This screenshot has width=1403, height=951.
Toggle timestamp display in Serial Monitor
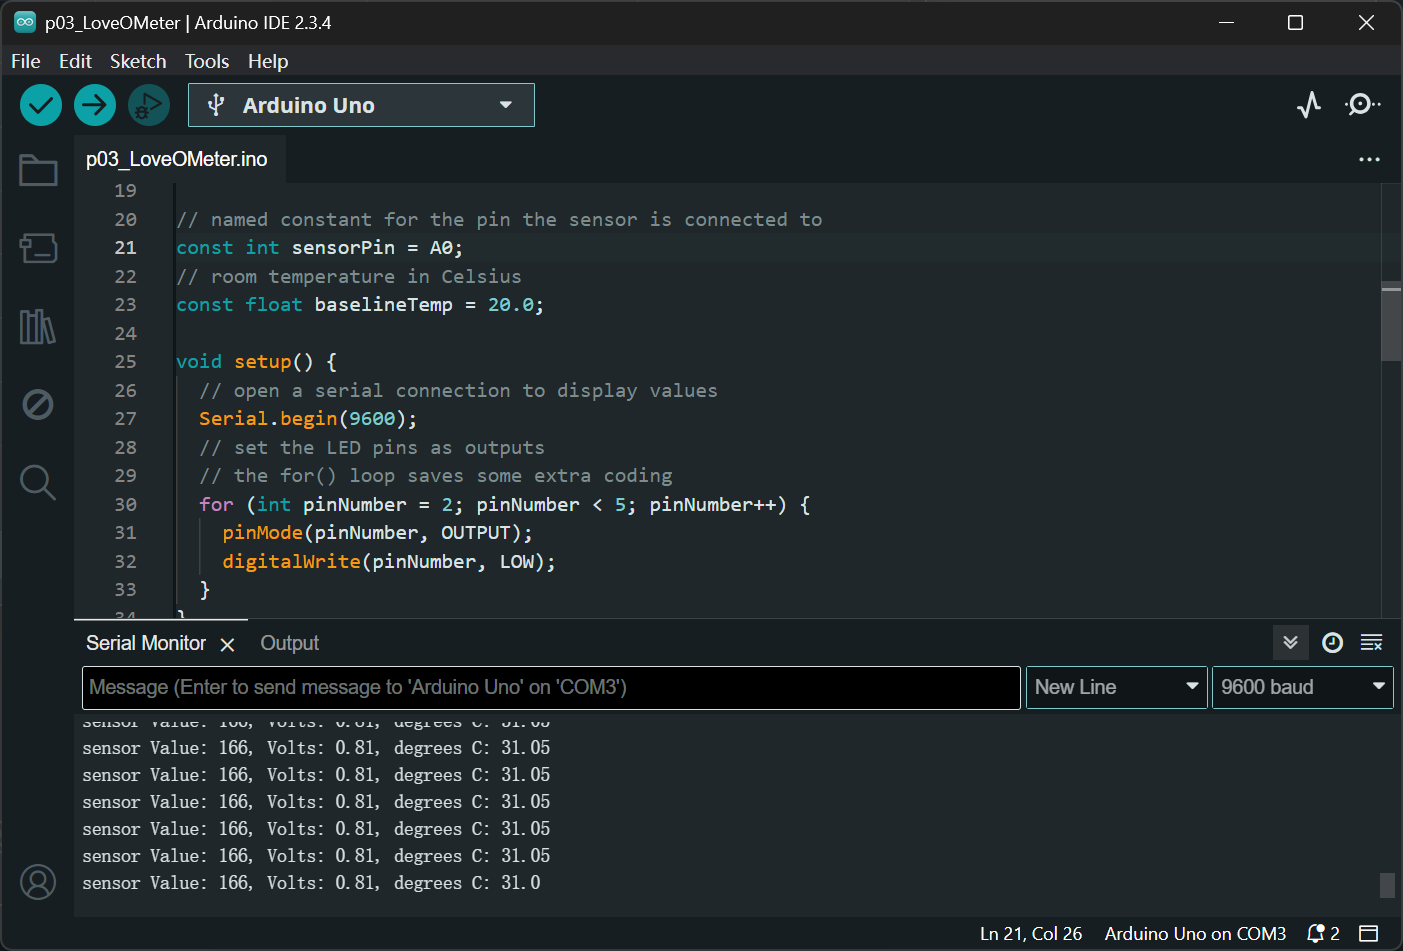[1332, 643]
